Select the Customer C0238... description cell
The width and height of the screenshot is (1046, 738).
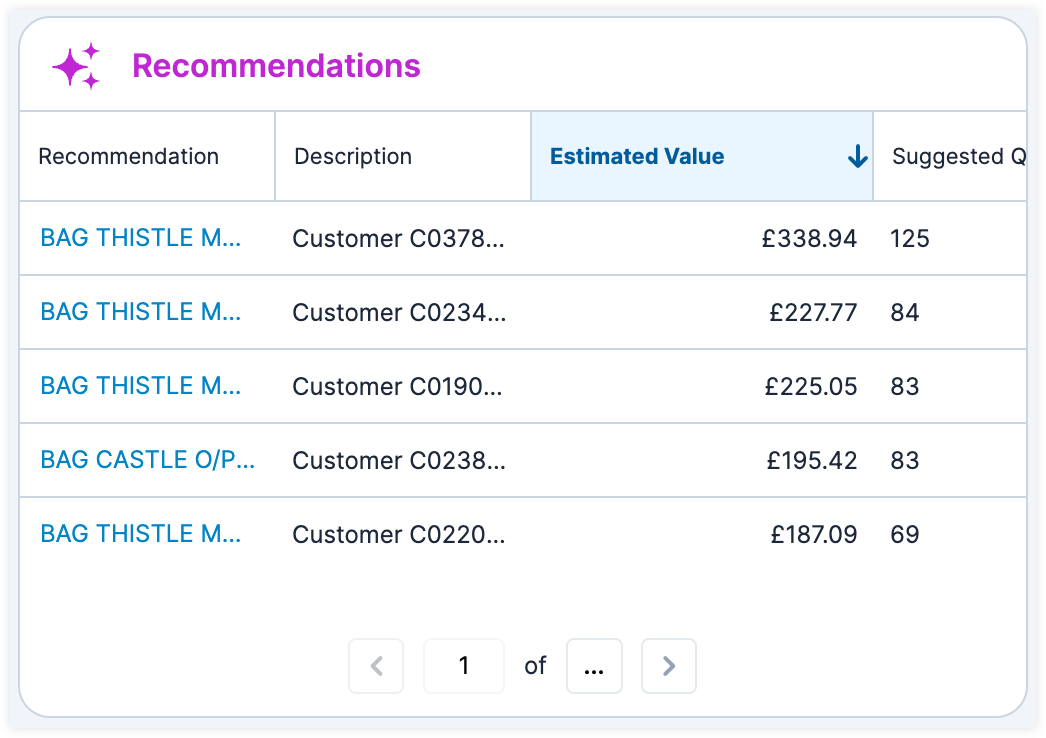[x=399, y=461]
